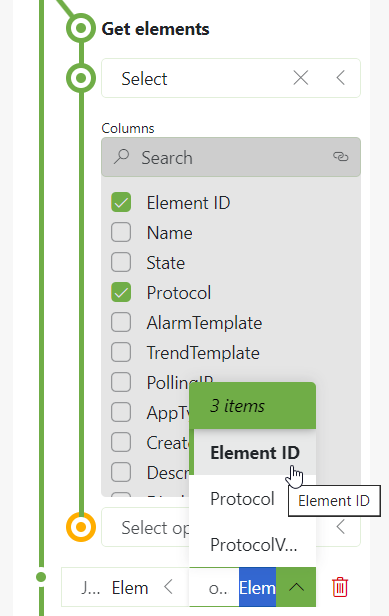Toggle the TrendTemplate checkbox
The width and height of the screenshot is (389, 616).
pos(121,352)
